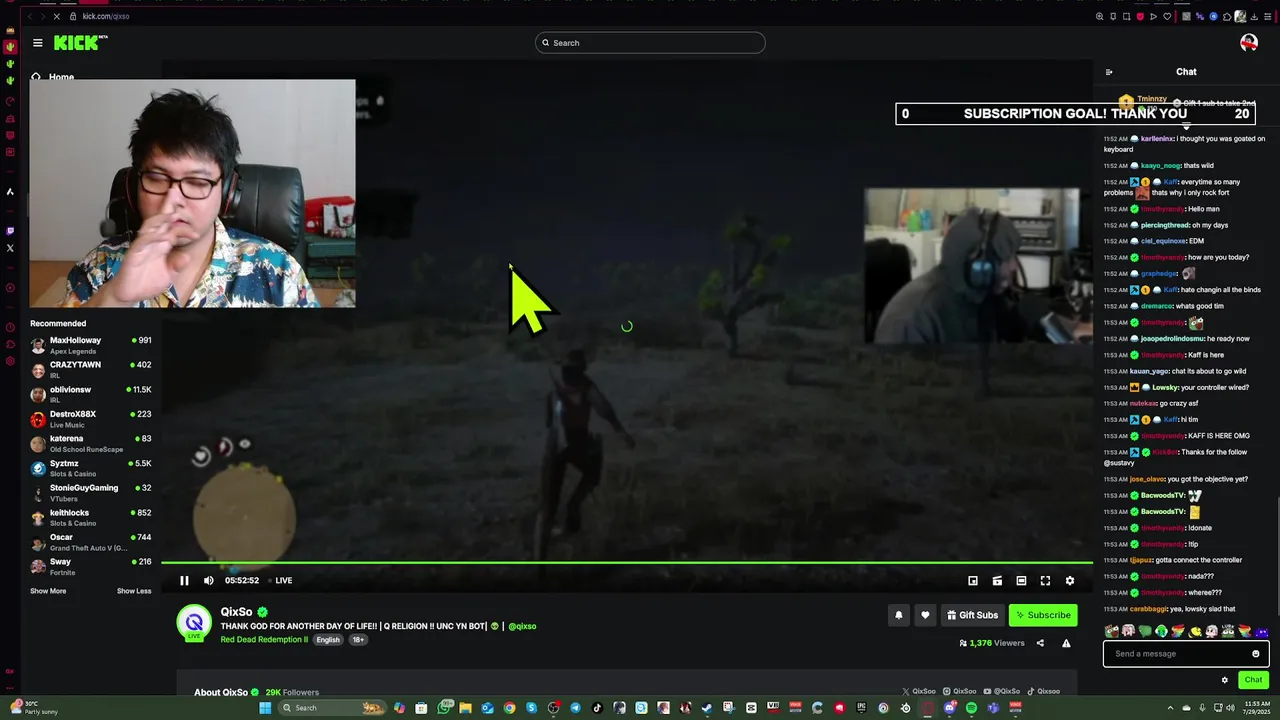Click the Search input field

pos(650,43)
